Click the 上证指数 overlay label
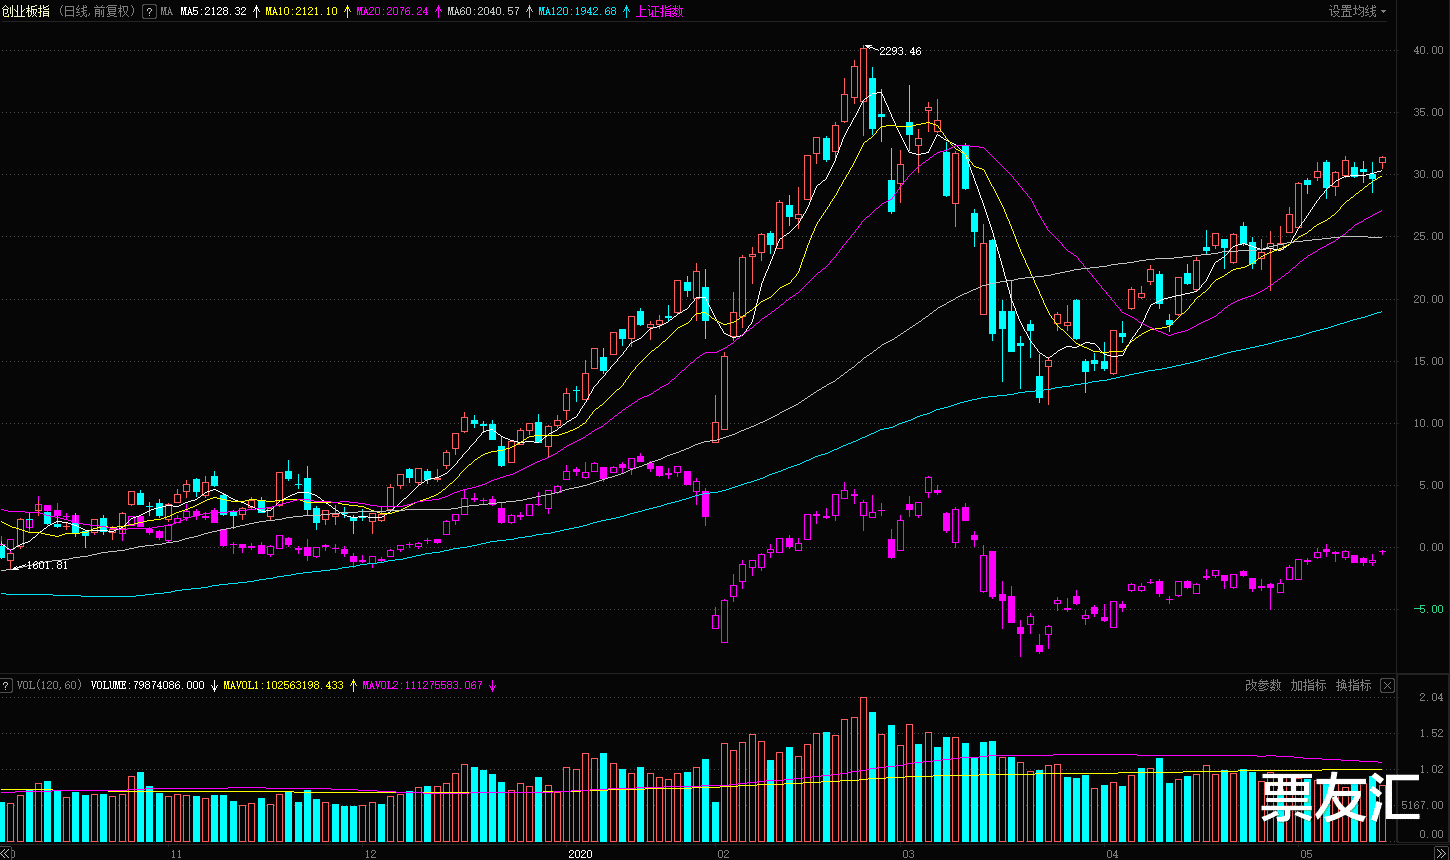The width and height of the screenshot is (1450, 860). pos(660,12)
